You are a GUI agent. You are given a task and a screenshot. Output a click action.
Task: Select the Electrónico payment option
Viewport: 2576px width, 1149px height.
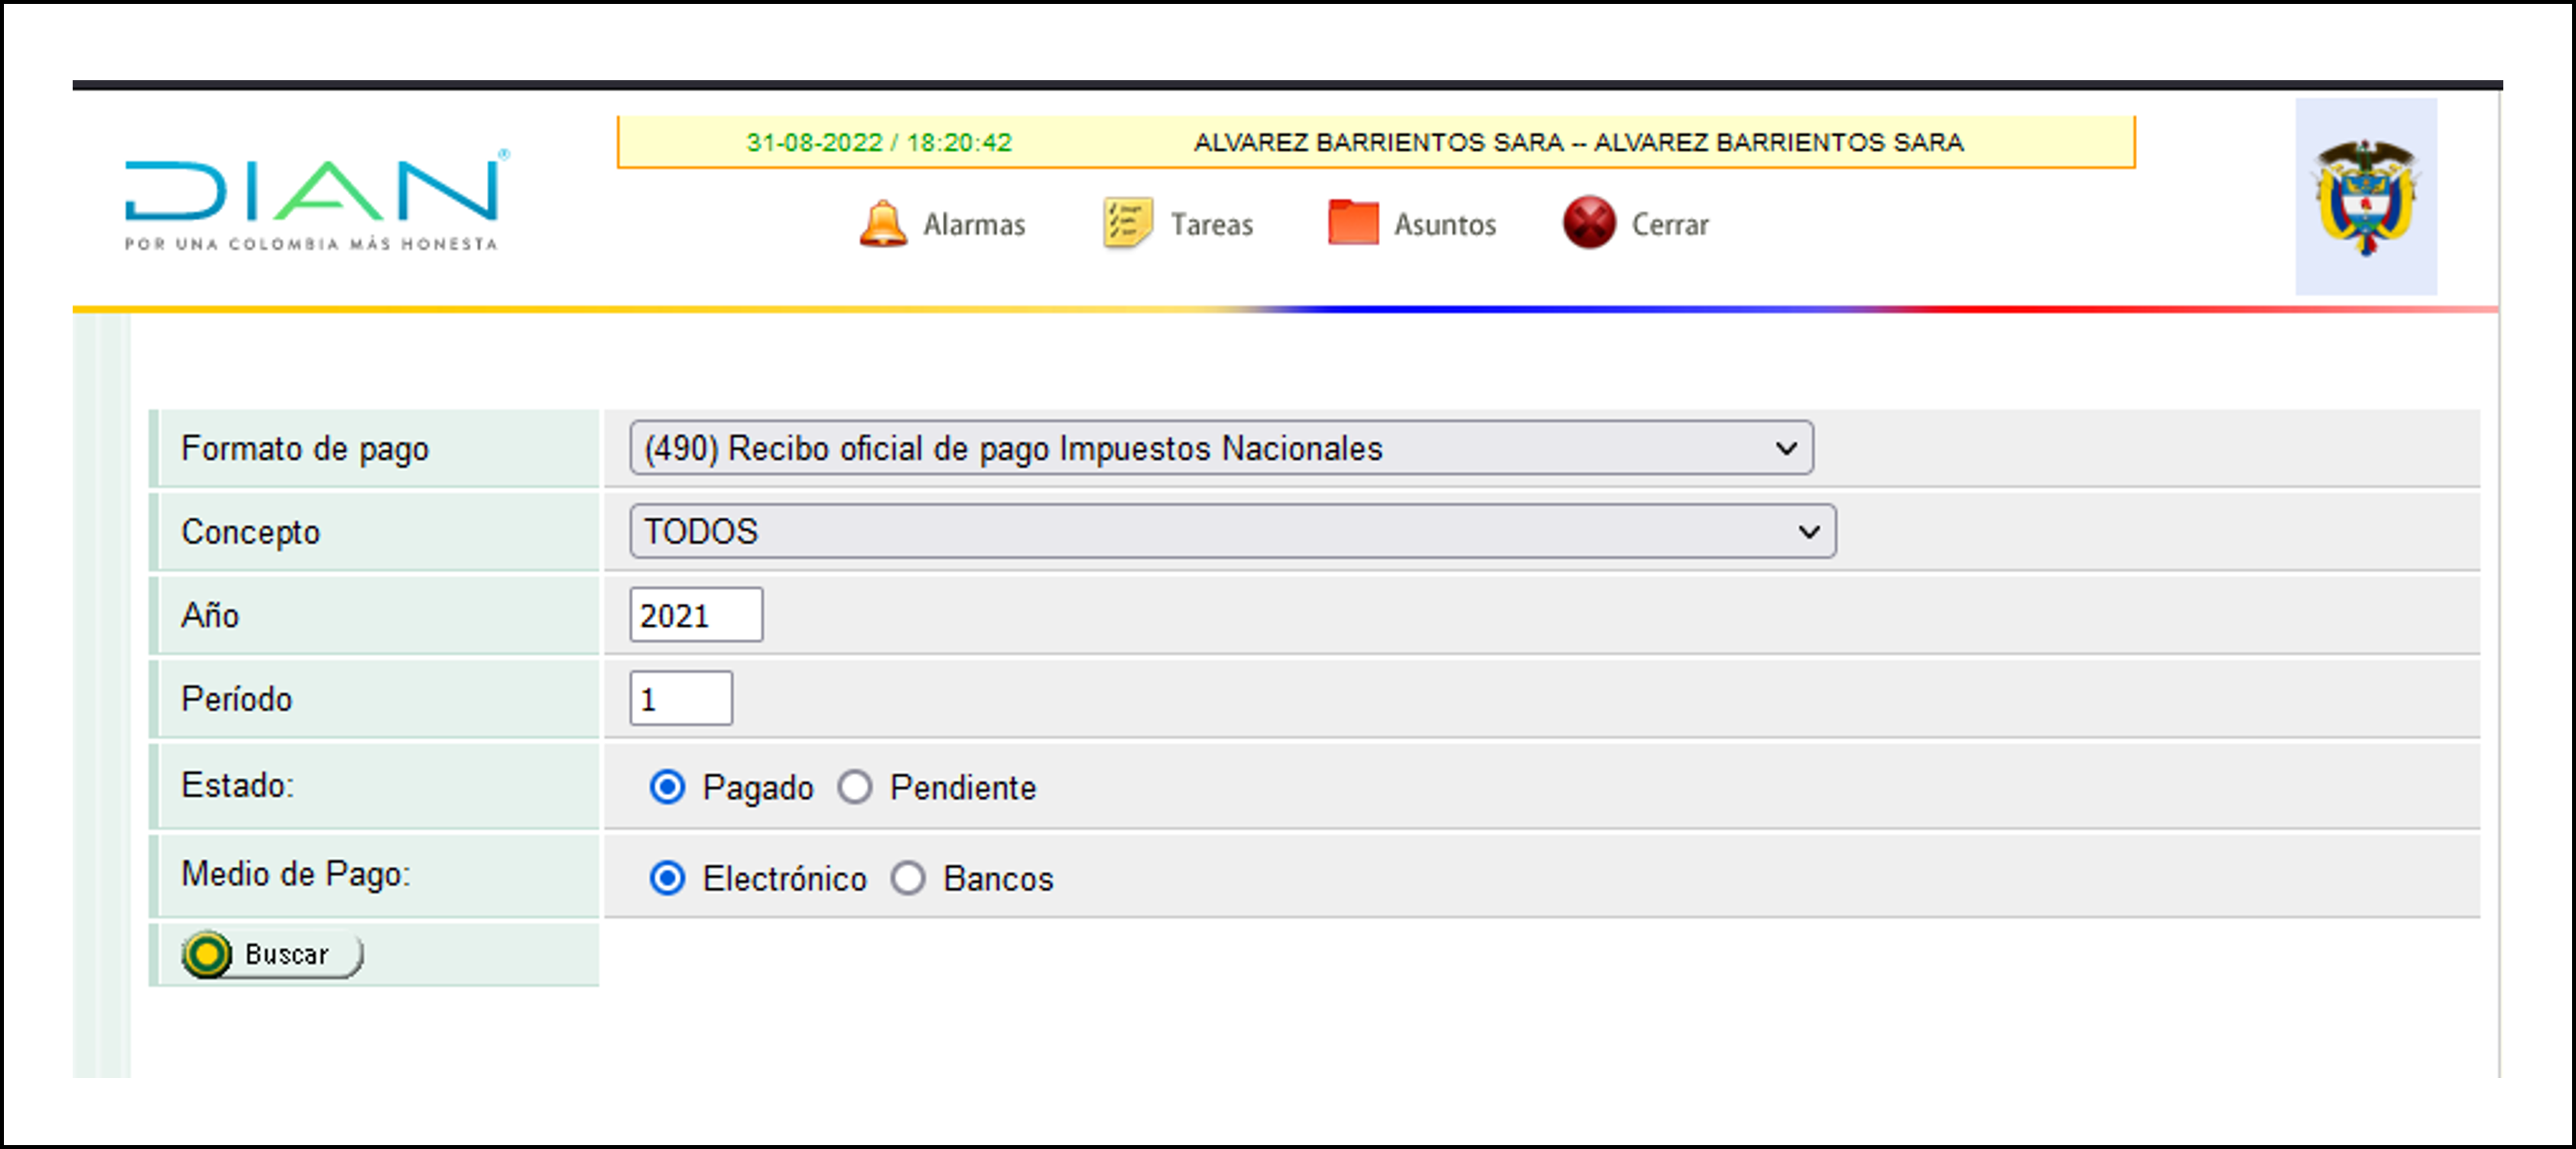click(x=668, y=879)
